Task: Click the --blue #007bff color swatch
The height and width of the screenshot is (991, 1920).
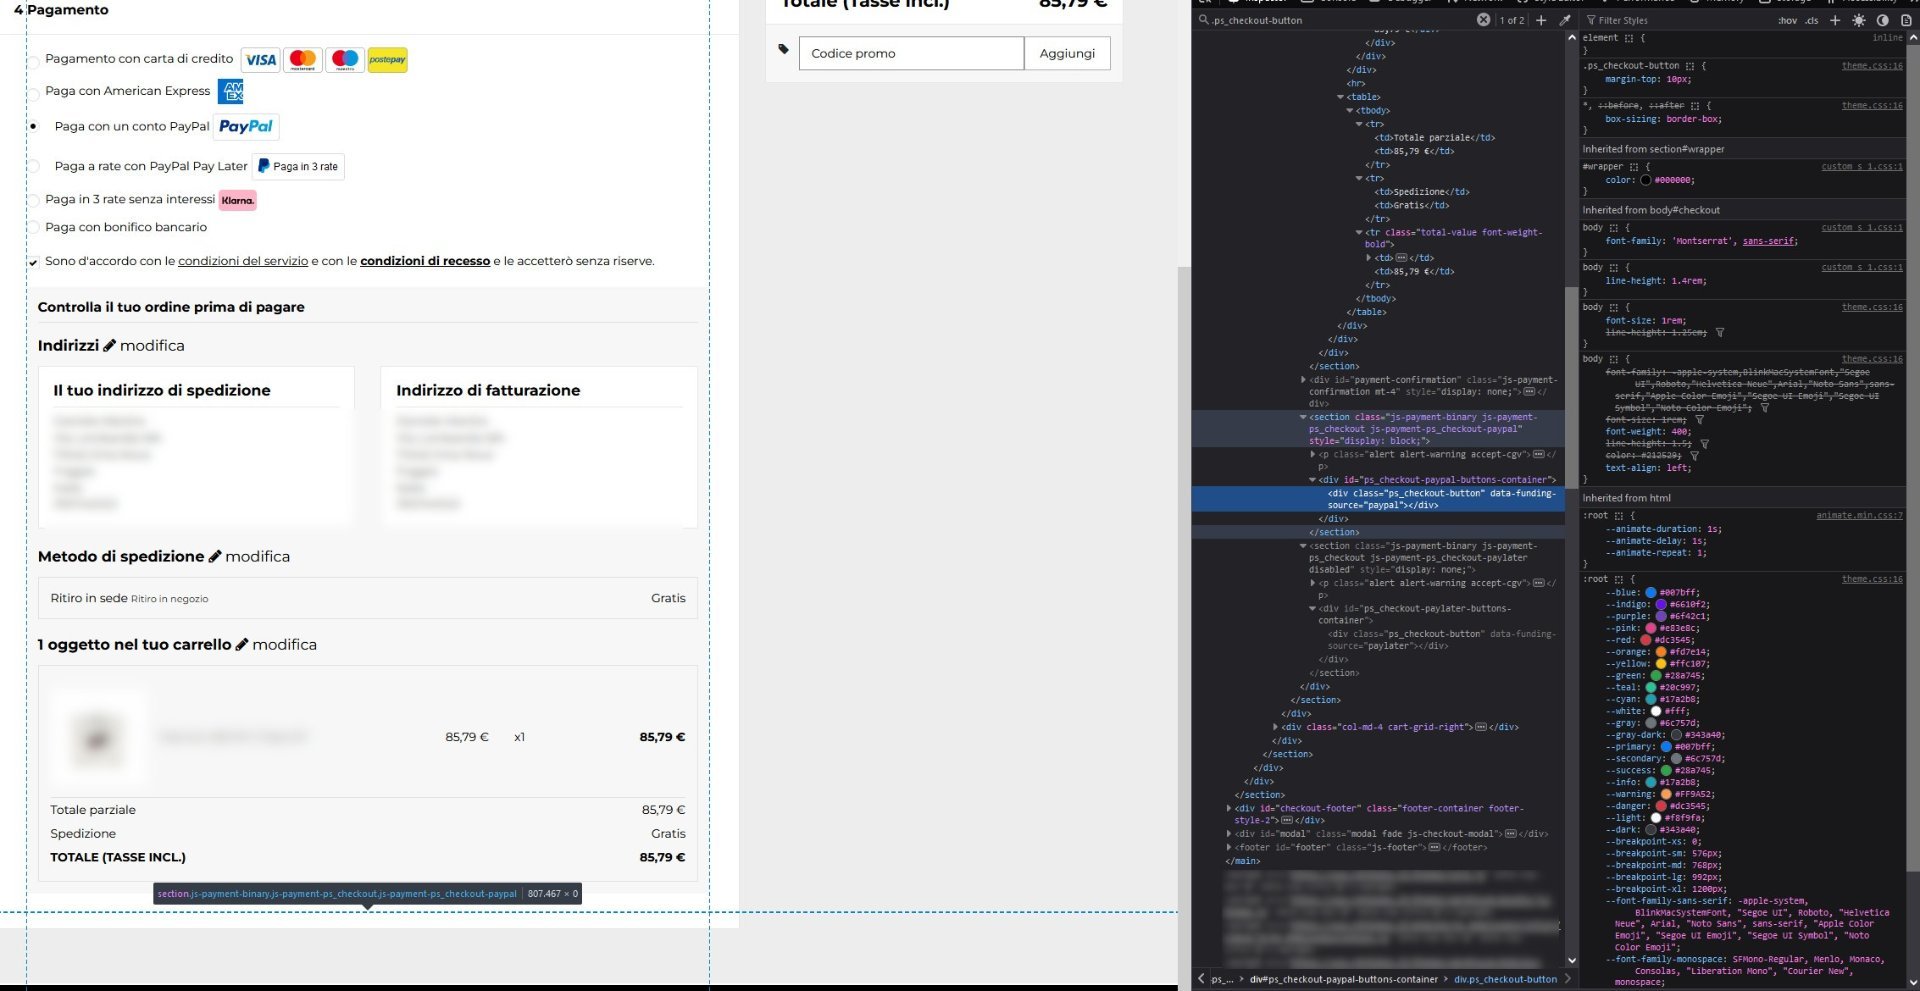Action: click(1651, 593)
